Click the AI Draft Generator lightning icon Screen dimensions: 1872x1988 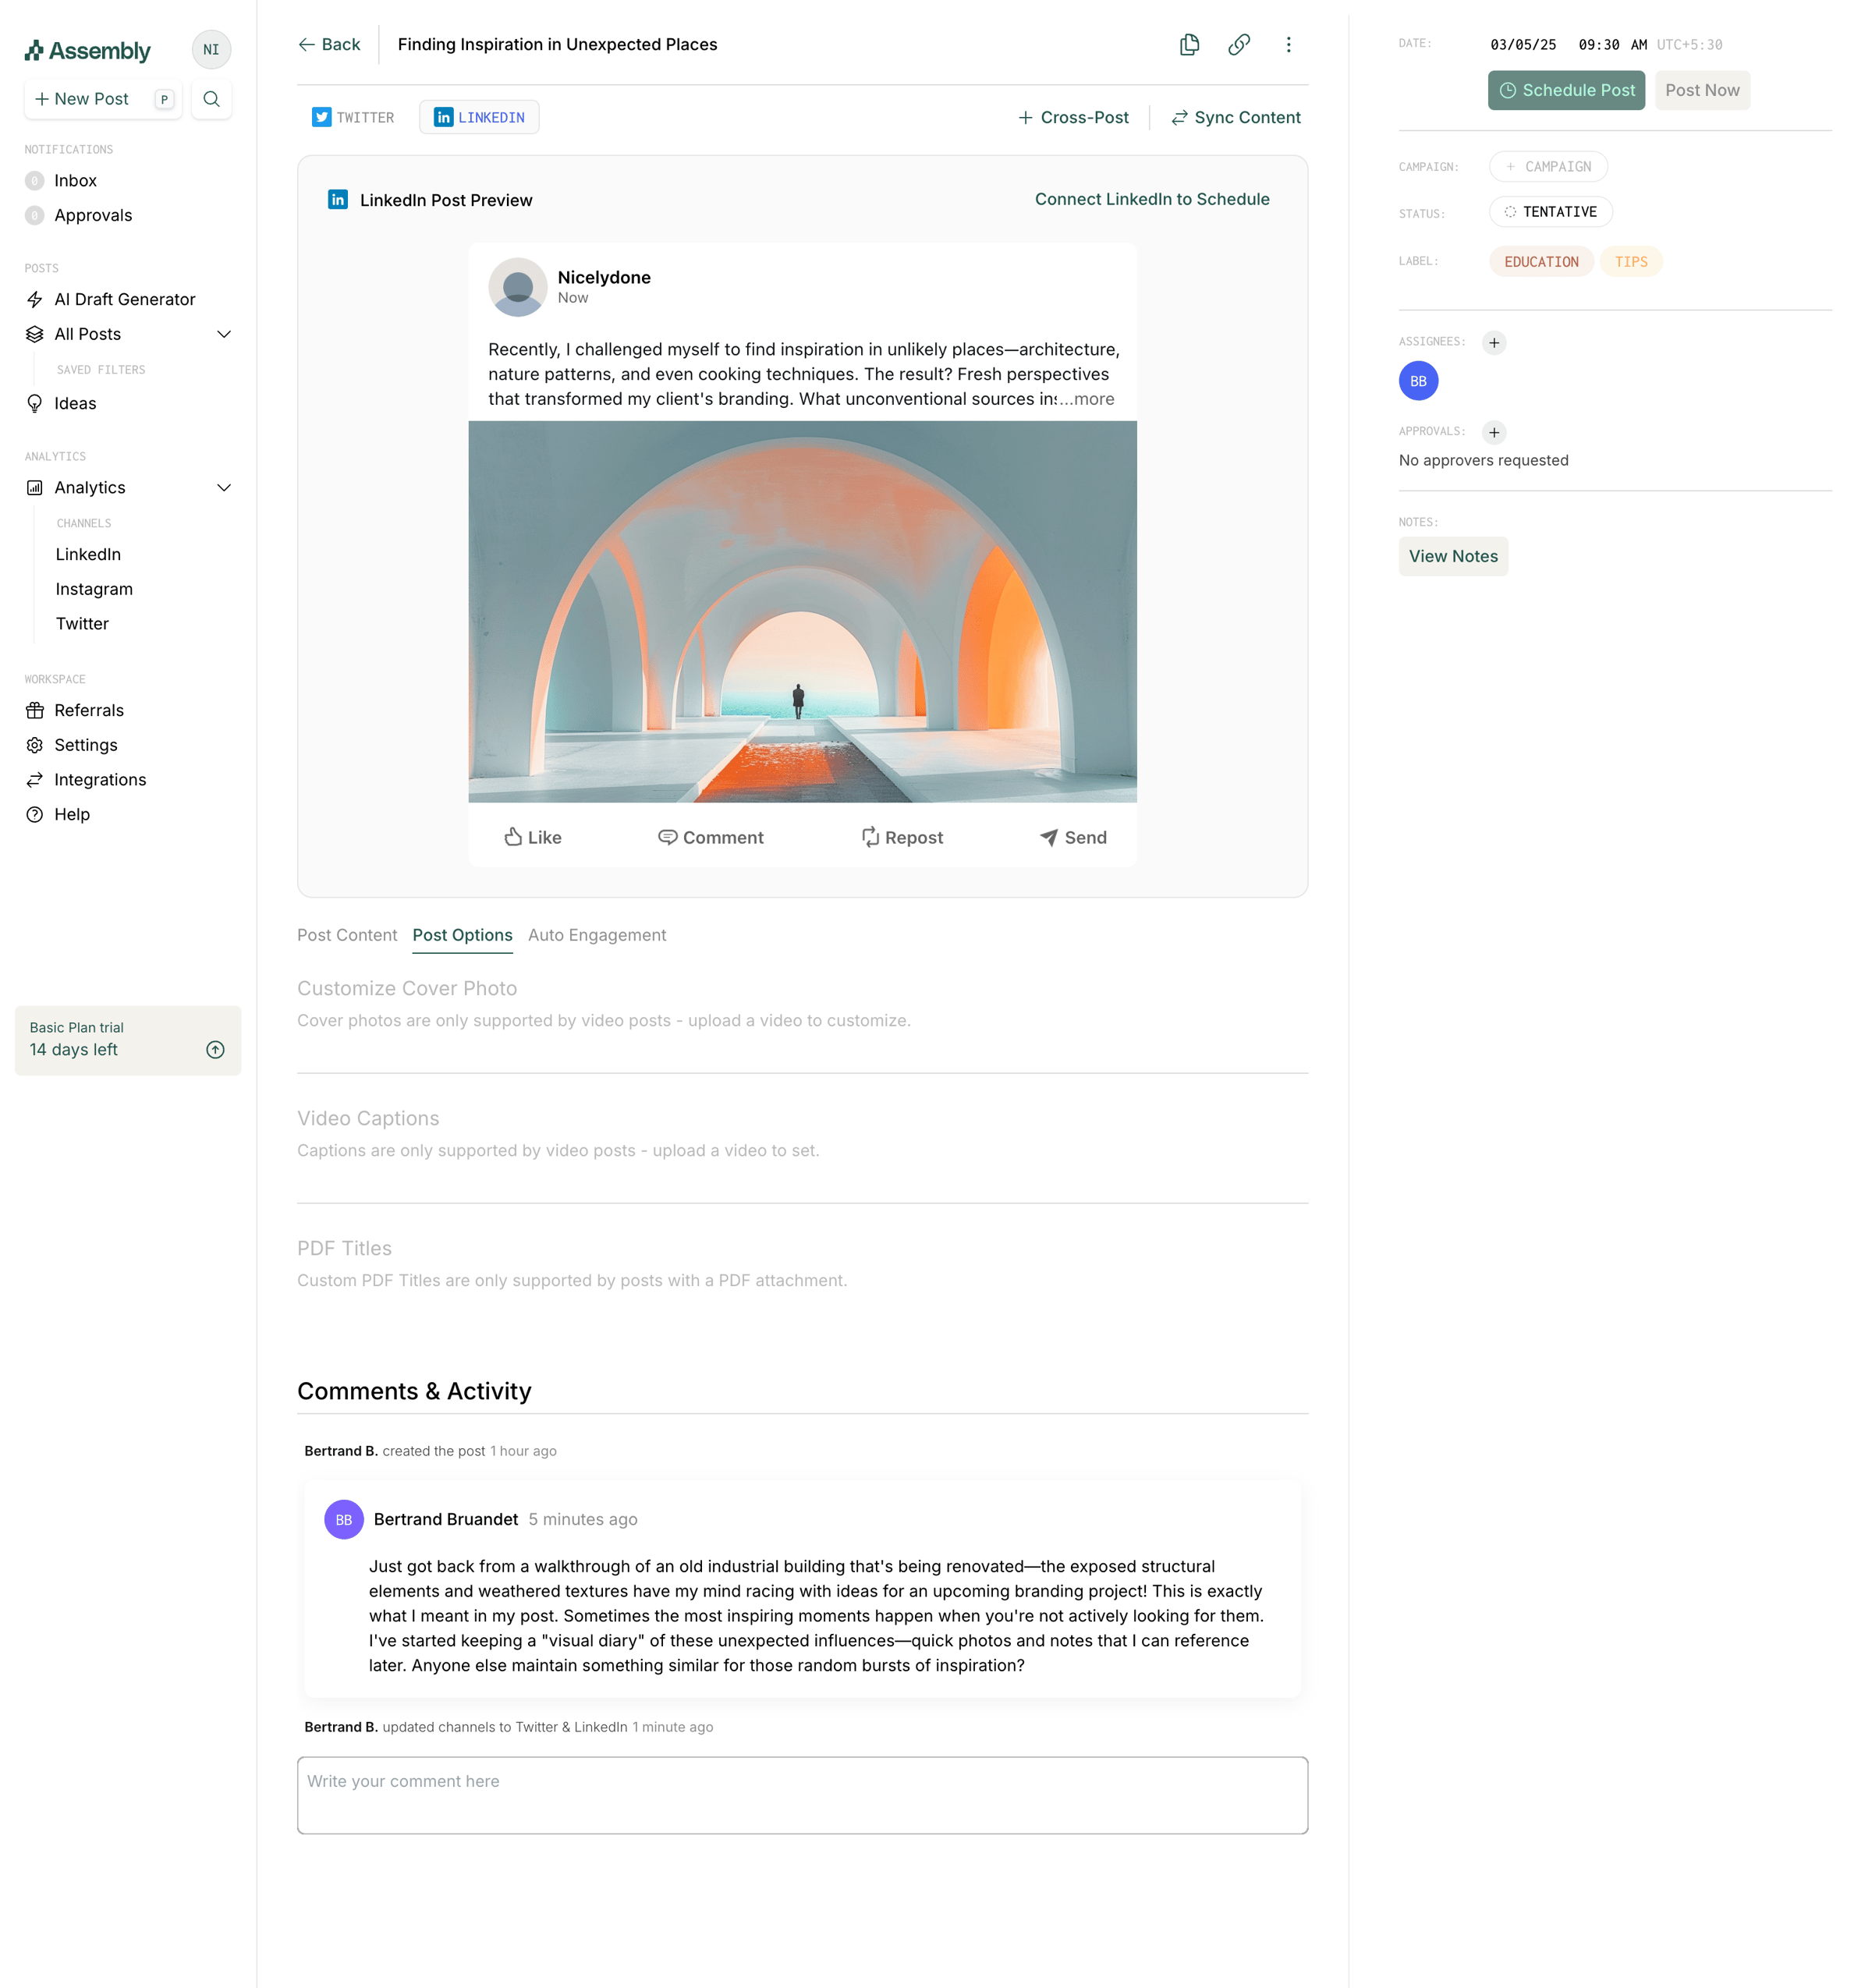(x=35, y=299)
